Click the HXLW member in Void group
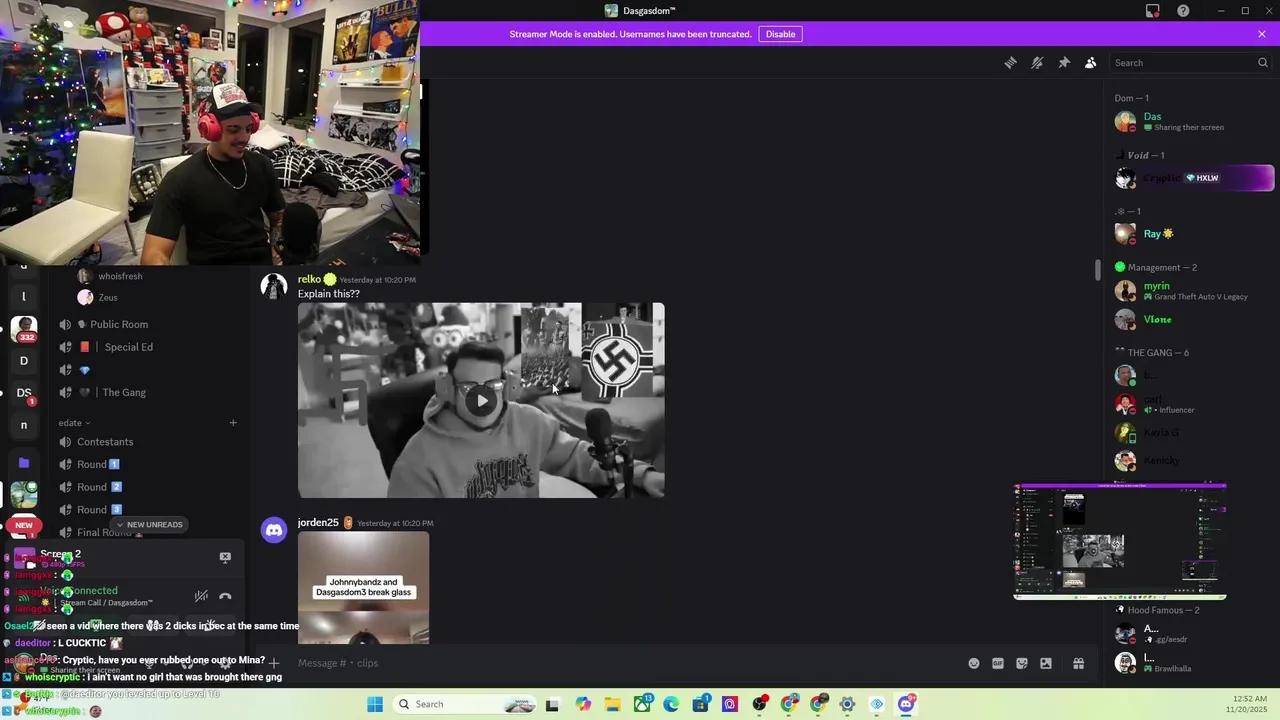The image size is (1280, 720). pos(1194,178)
